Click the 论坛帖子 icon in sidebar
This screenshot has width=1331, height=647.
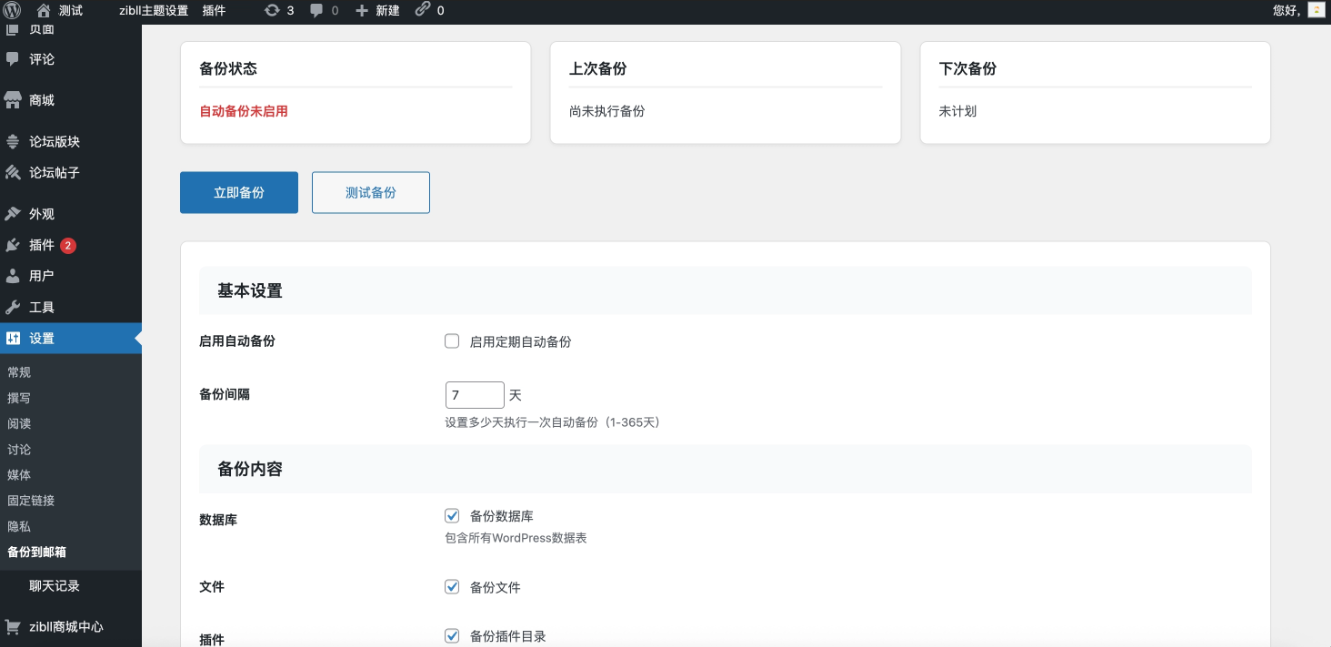point(12,172)
